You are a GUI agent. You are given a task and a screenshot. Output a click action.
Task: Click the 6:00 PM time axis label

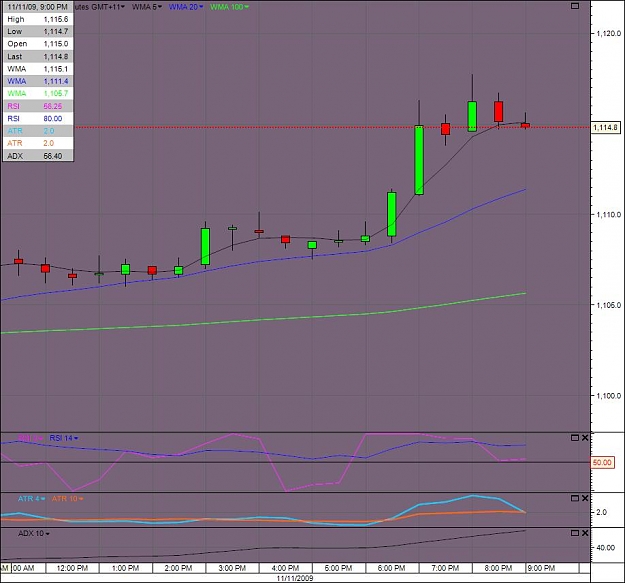point(391,568)
